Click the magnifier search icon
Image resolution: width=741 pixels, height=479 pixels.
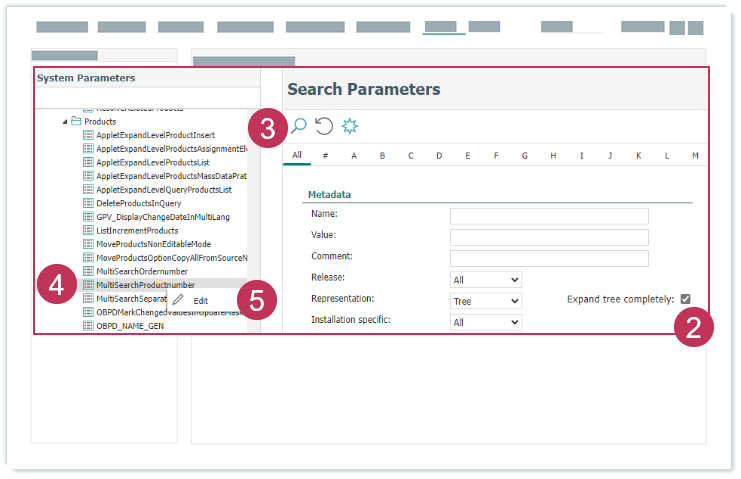click(298, 125)
